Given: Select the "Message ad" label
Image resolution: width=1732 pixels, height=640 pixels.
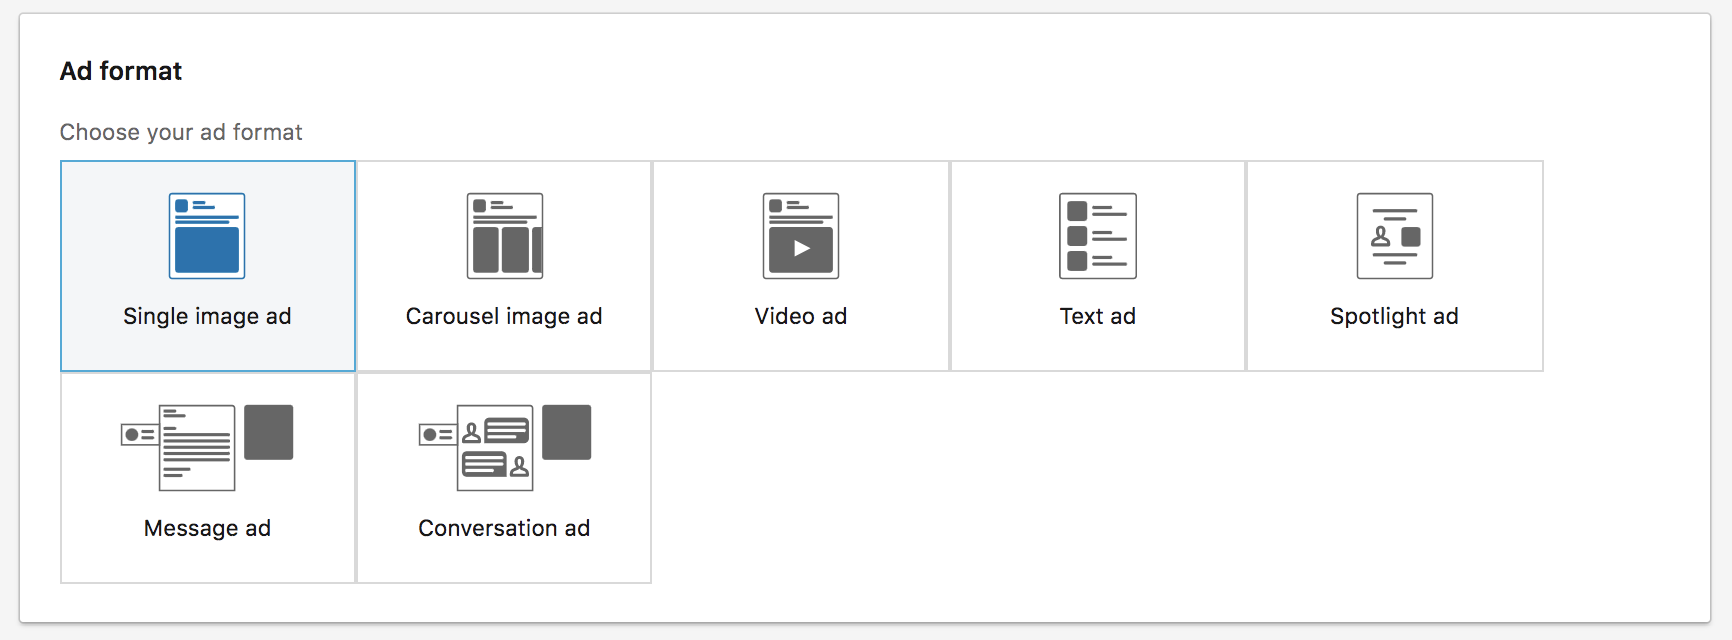Looking at the screenshot, I should [x=207, y=528].
